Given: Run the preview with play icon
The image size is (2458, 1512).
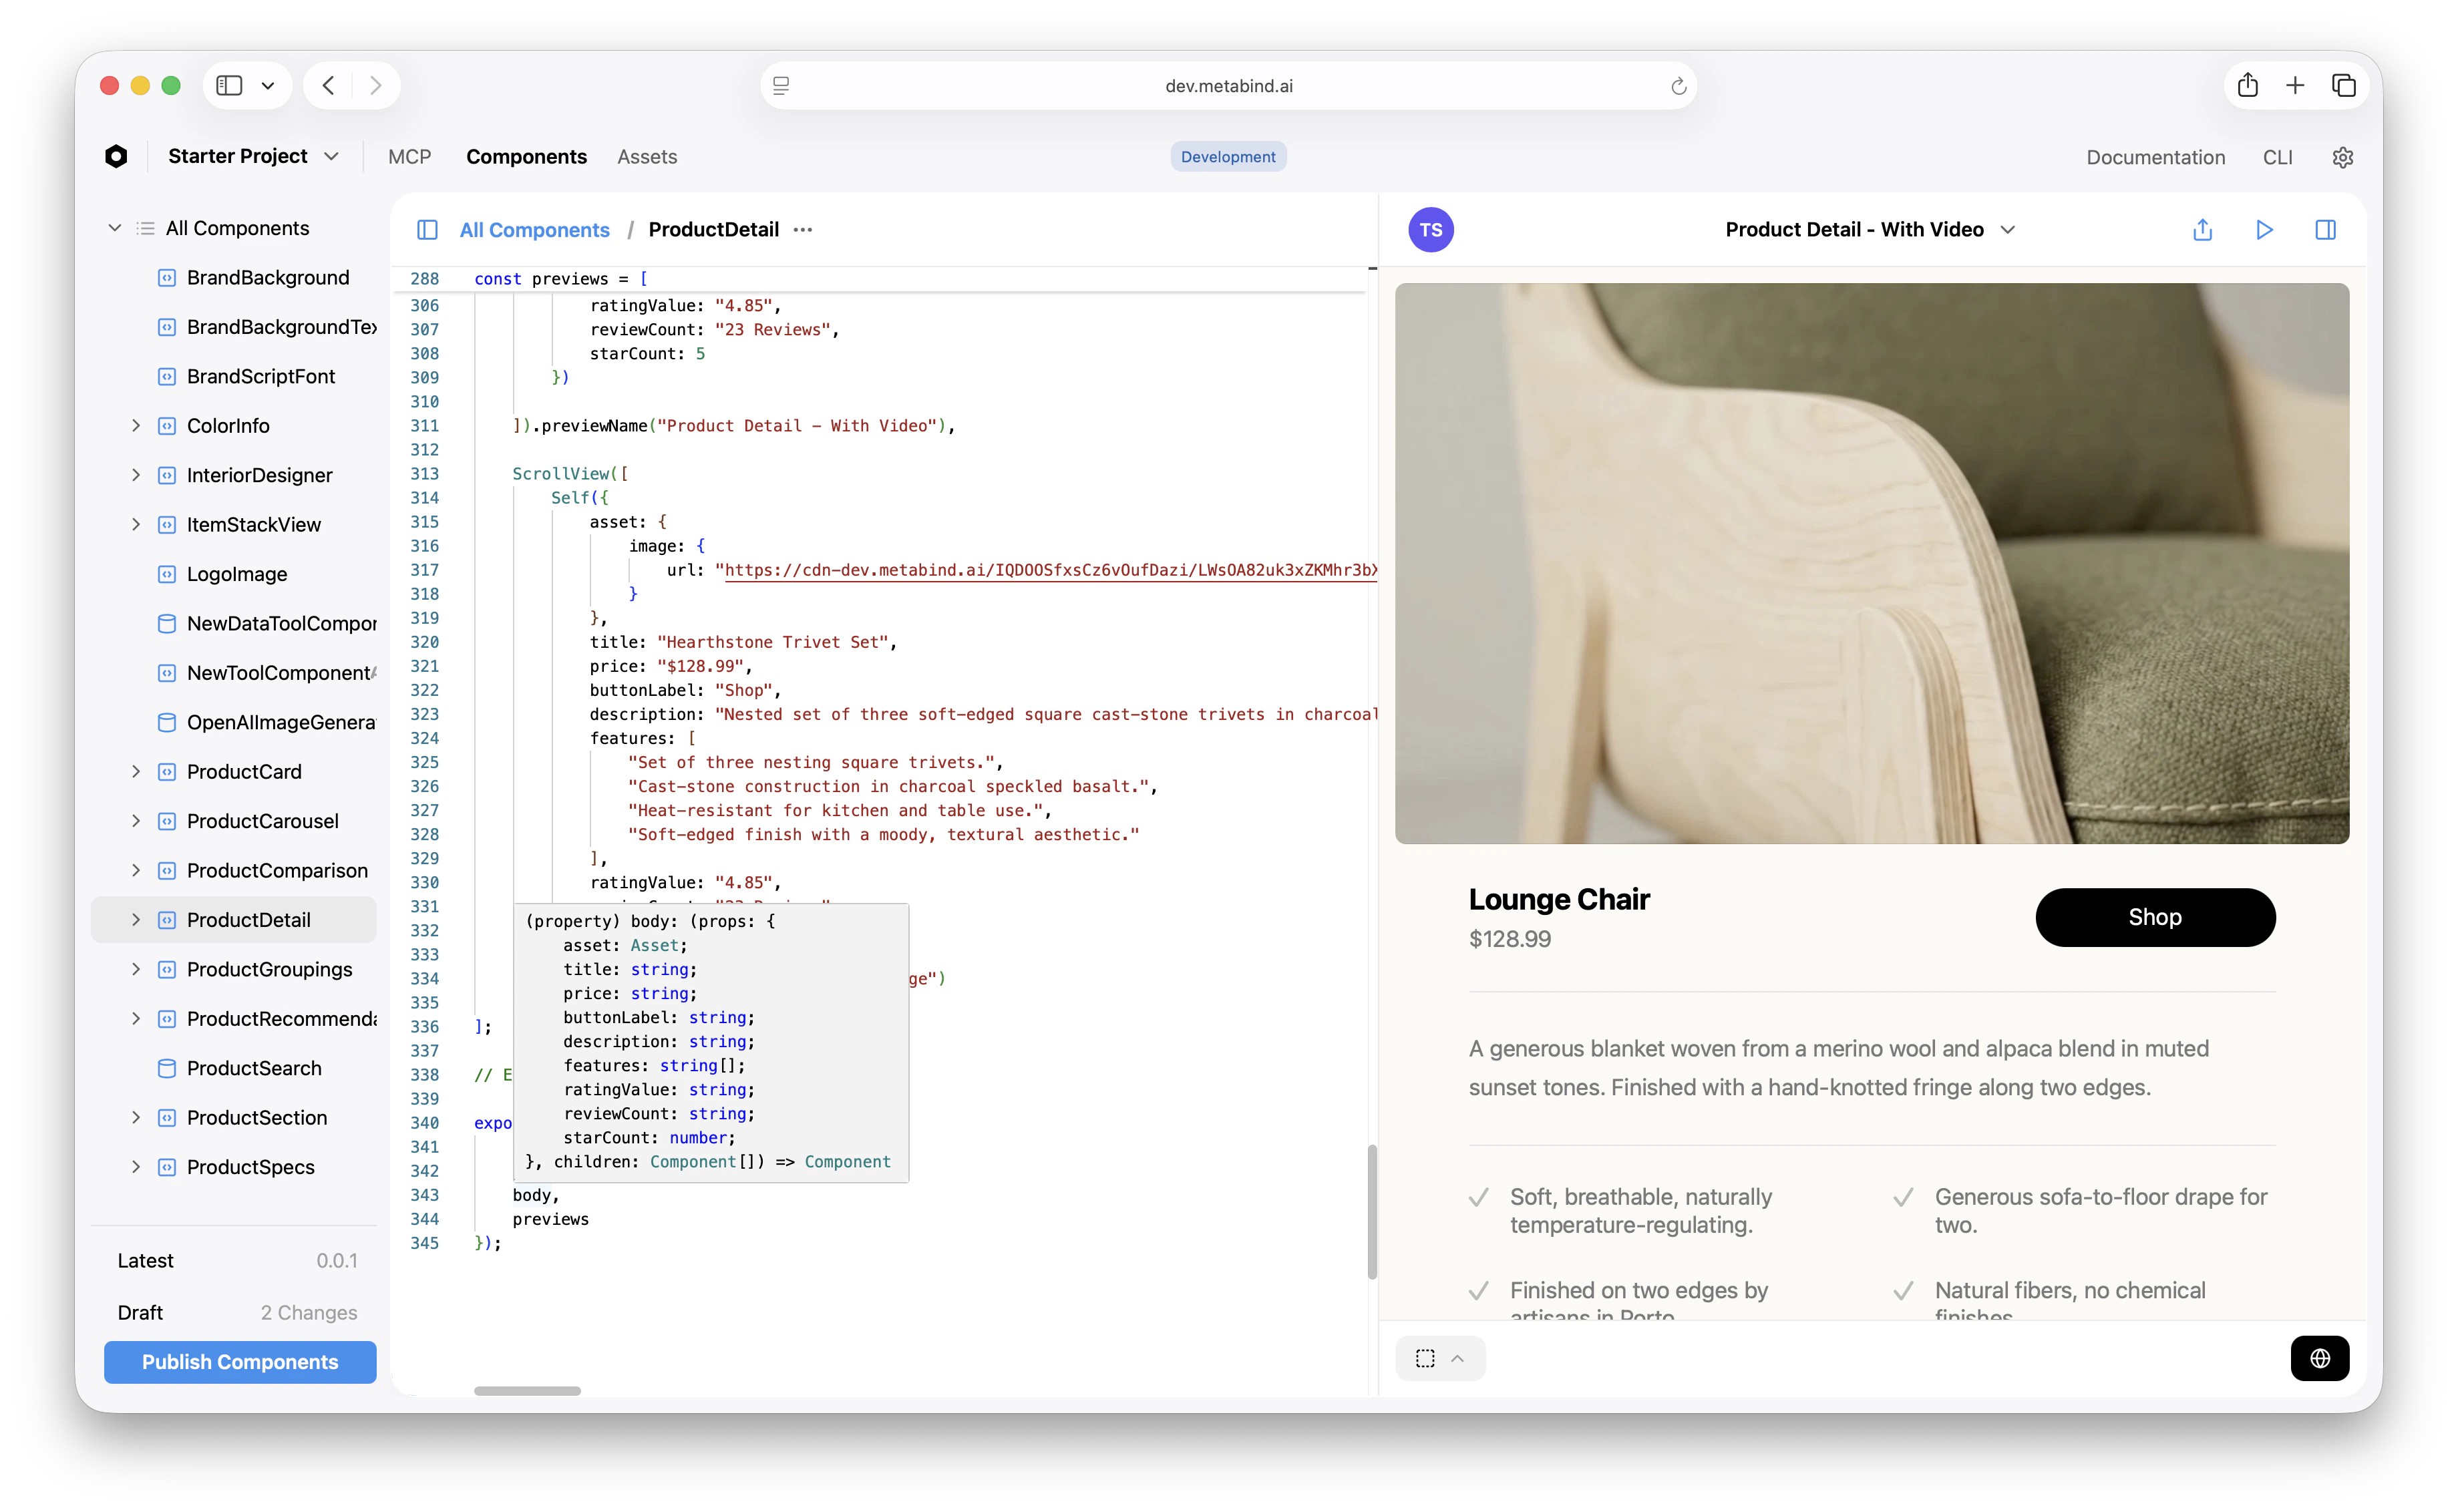Looking at the screenshot, I should click(2264, 230).
